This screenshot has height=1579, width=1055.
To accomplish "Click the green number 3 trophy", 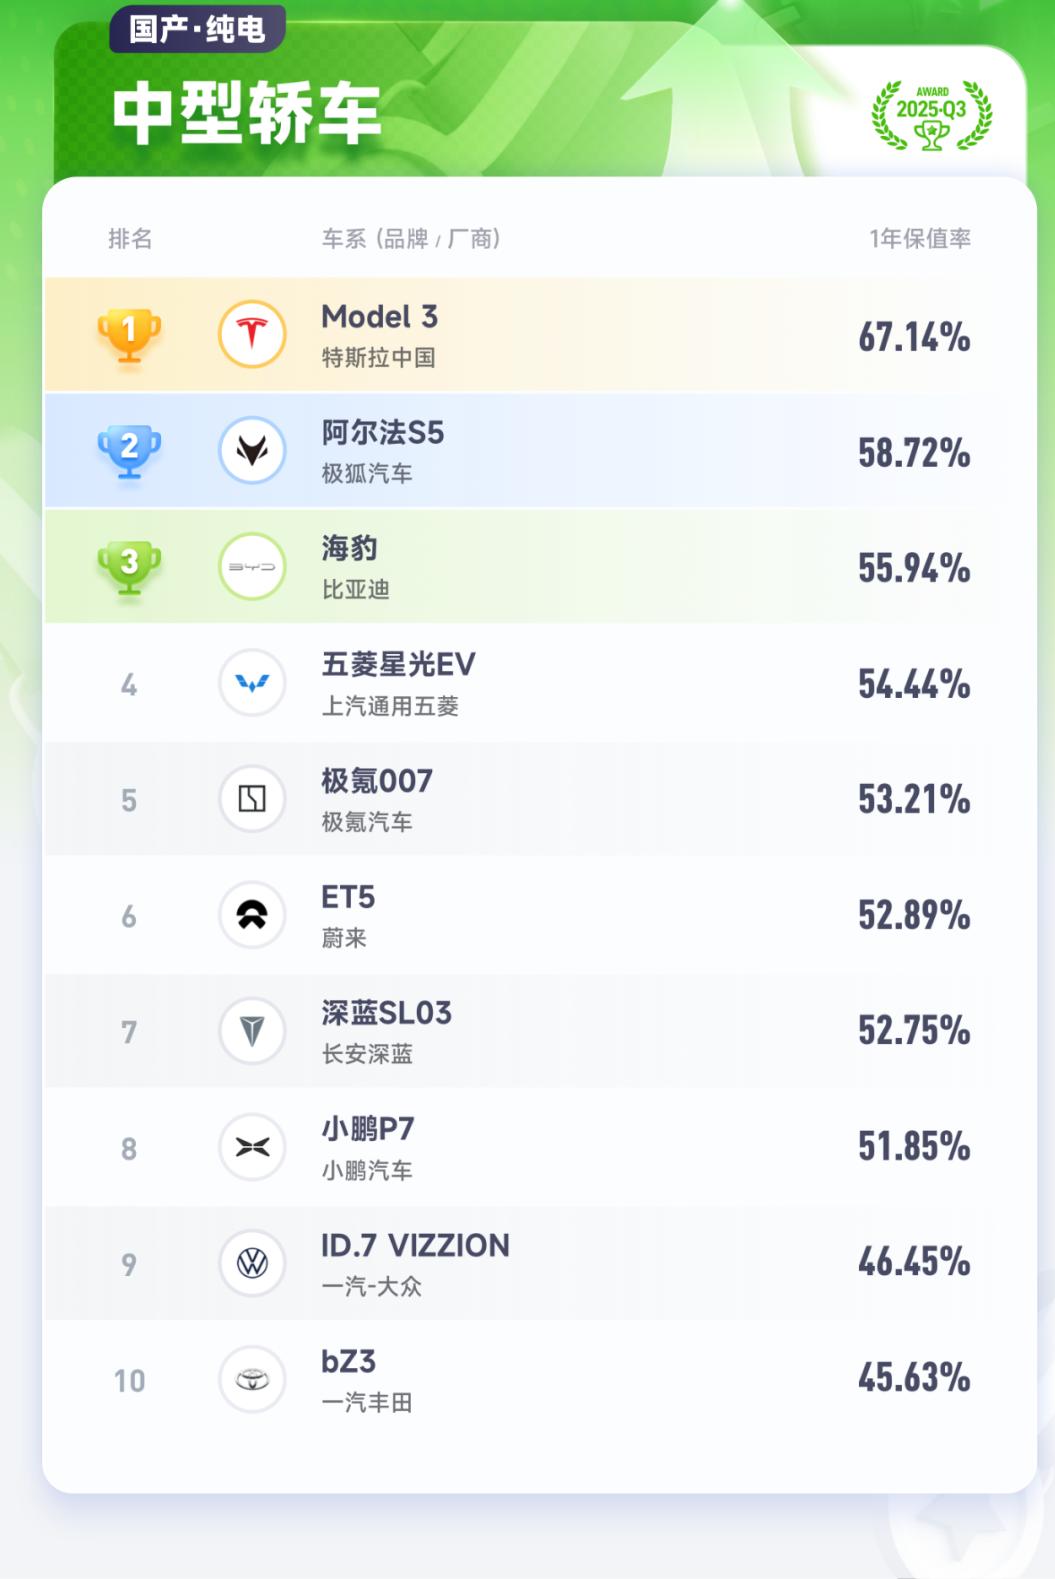I will [129, 568].
